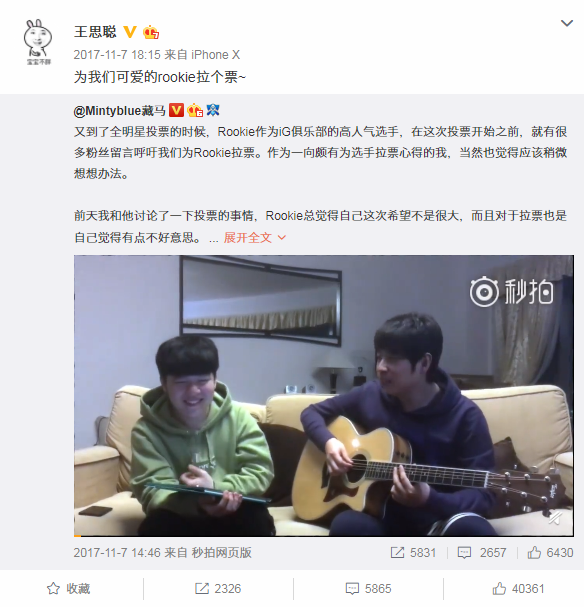The image size is (584, 607).
Task: Open the @Mintyblue藏马 profile link
Action: (120, 111)
